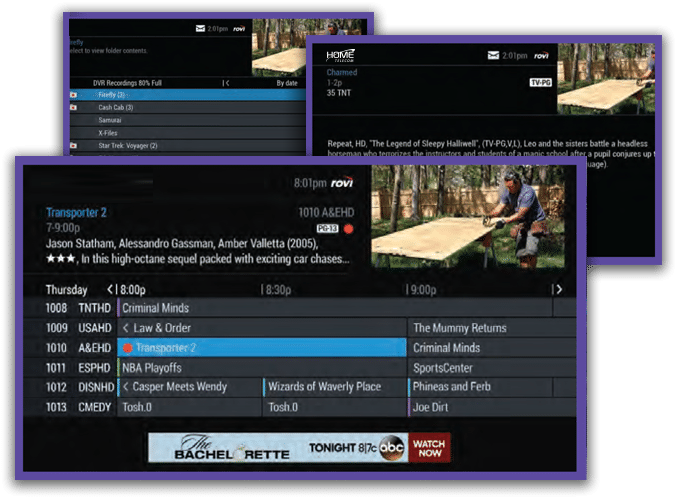This screenshot has height=498, width=677.
Task: Select X-Files recording in DVR window
Action: point(187,133)
